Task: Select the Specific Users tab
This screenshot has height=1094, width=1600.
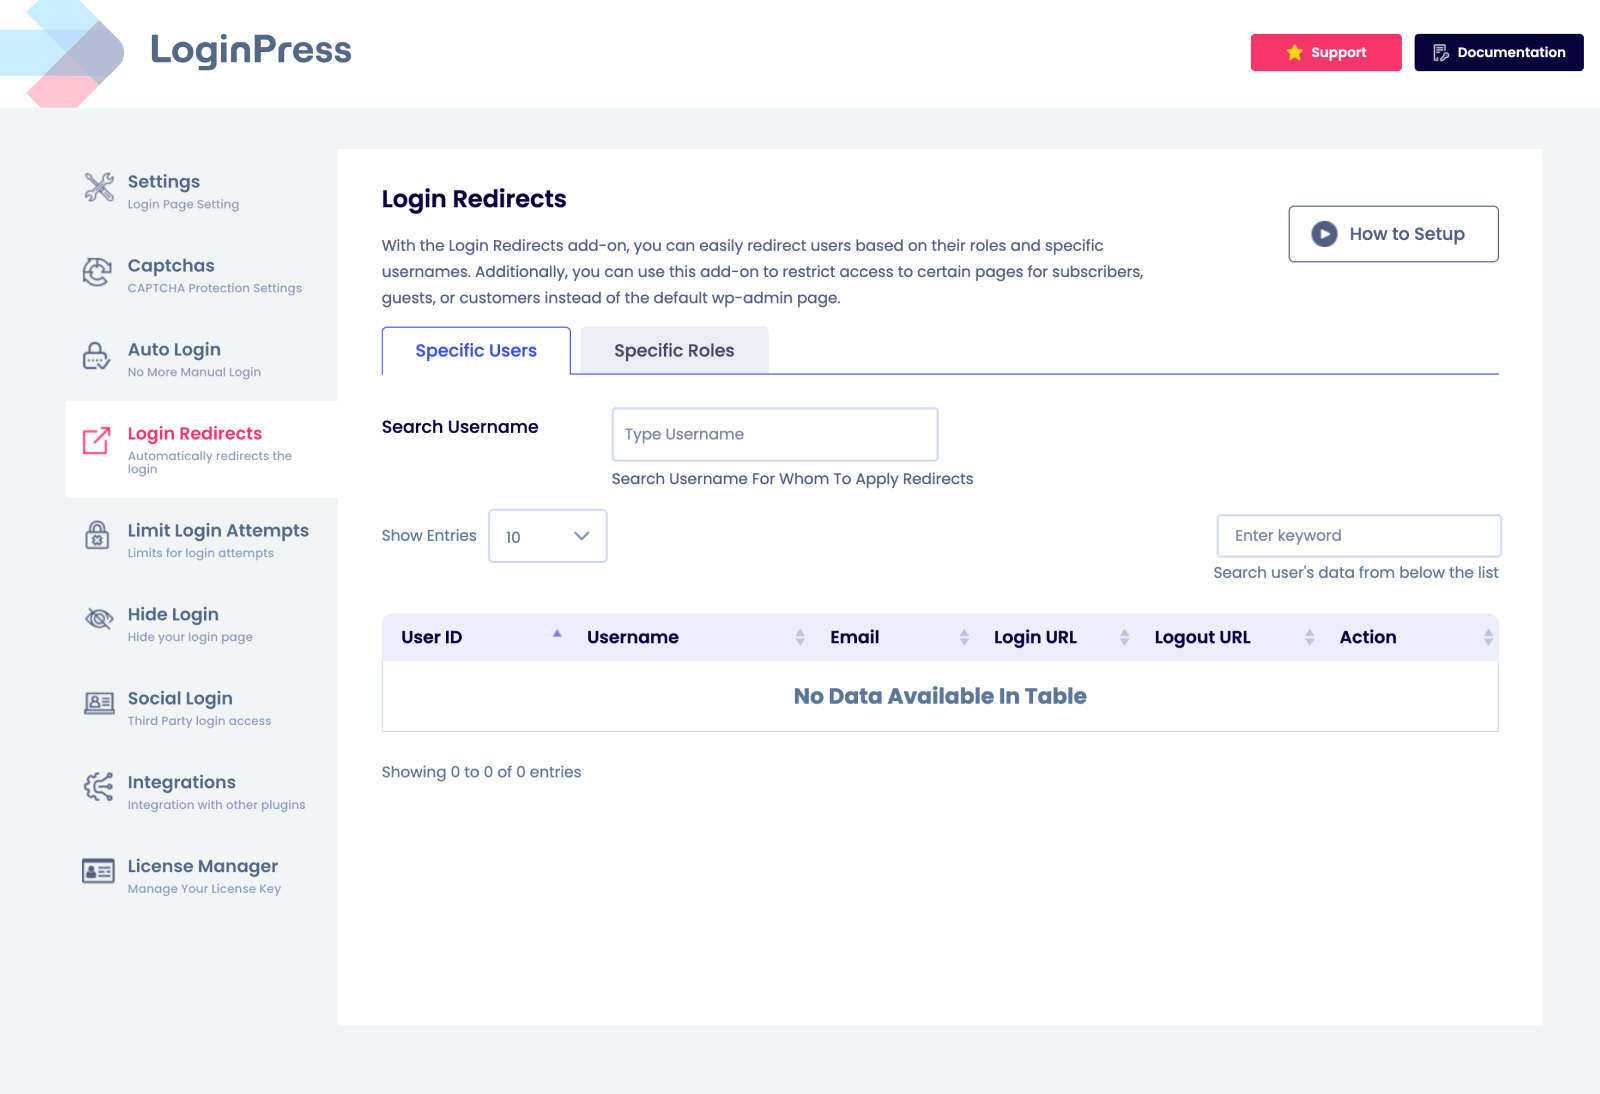Action: click(x=476, y=350)
